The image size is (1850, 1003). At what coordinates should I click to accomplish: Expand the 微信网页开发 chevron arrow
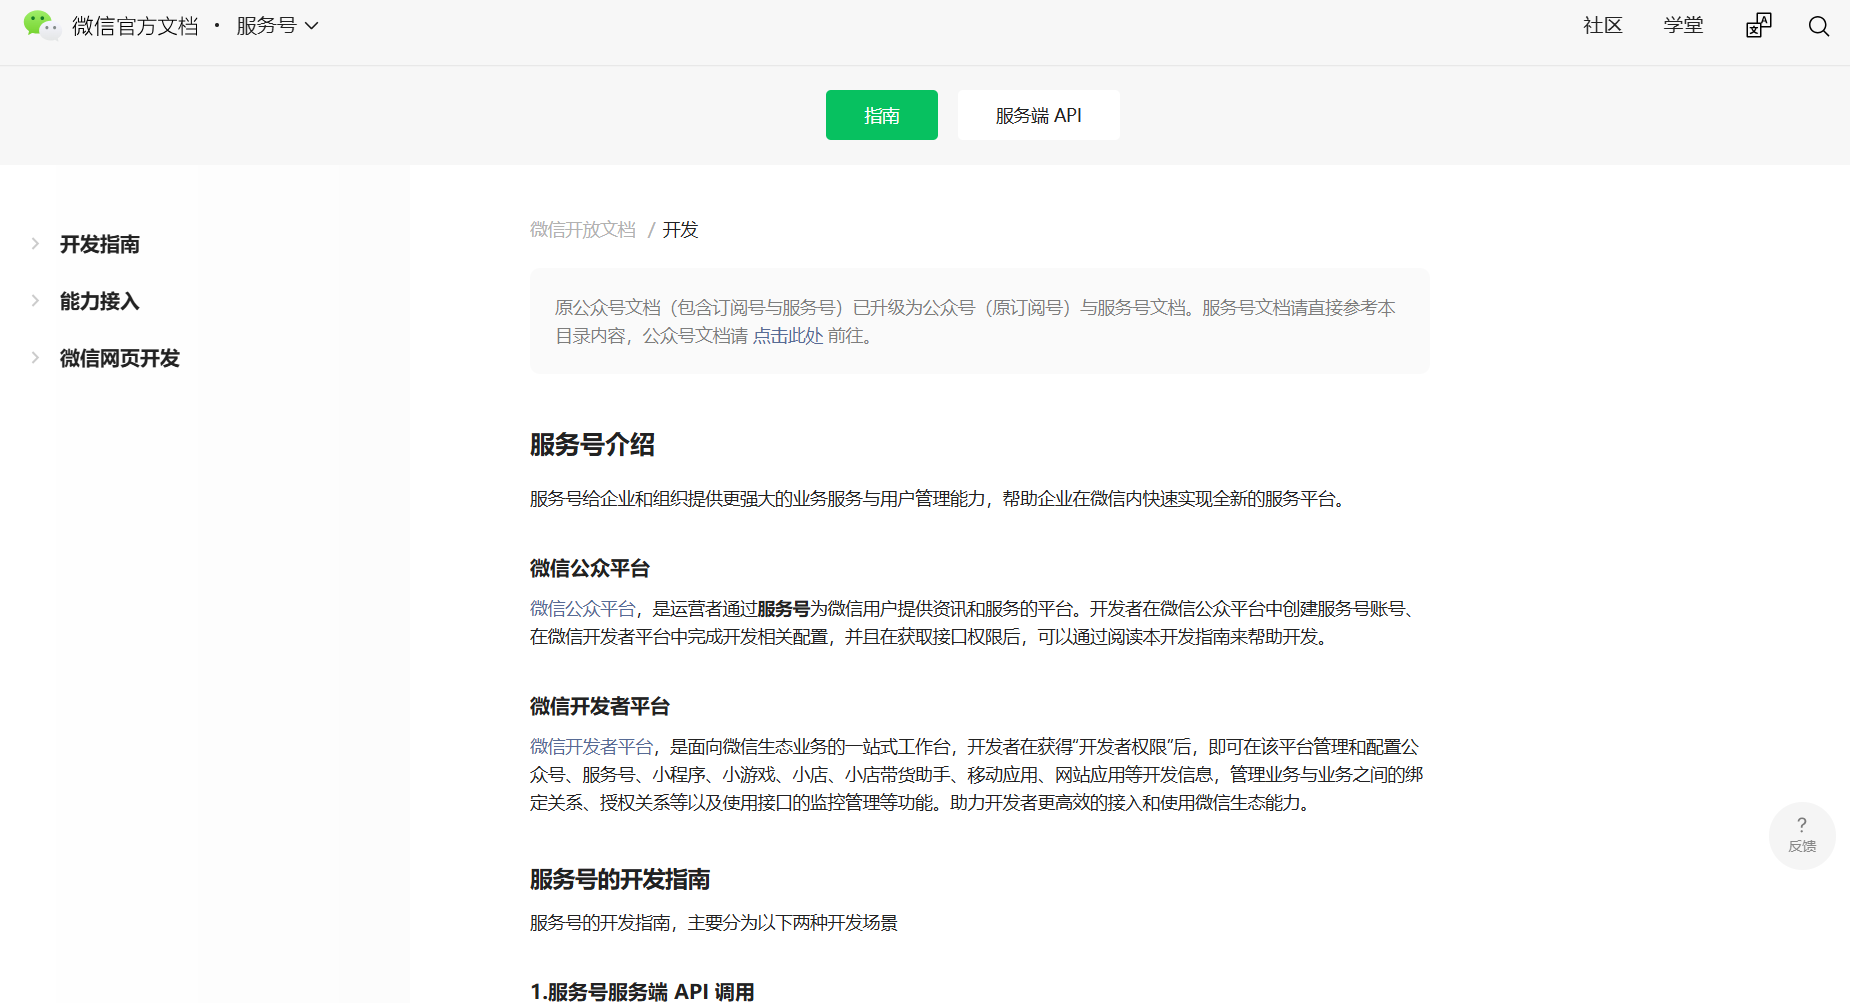click(x=35, y=358)
